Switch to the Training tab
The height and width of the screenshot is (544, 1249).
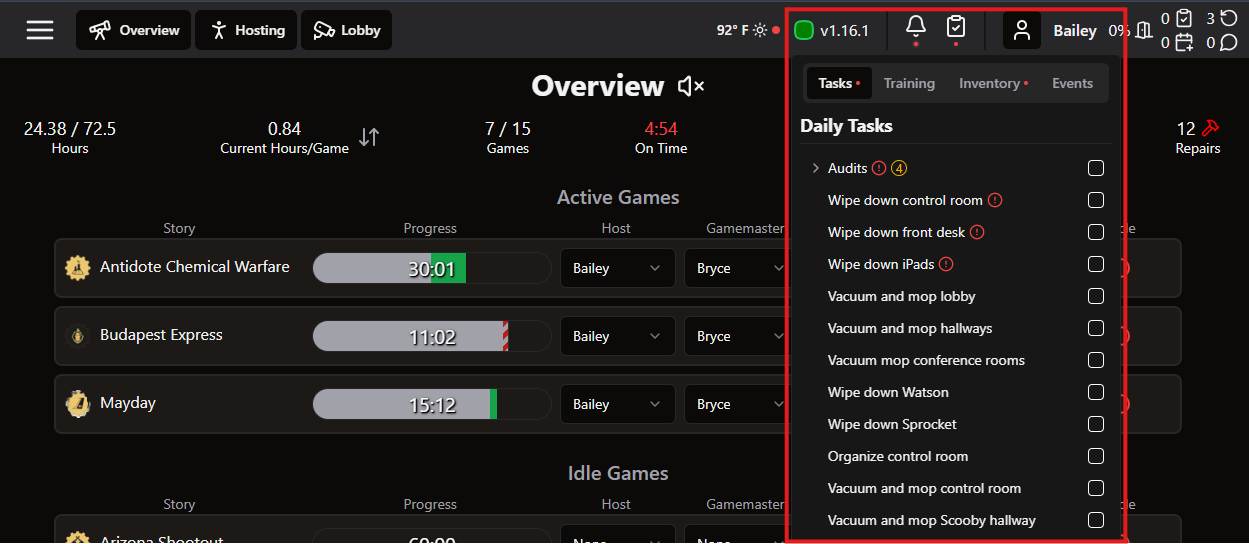pos(909,83)
